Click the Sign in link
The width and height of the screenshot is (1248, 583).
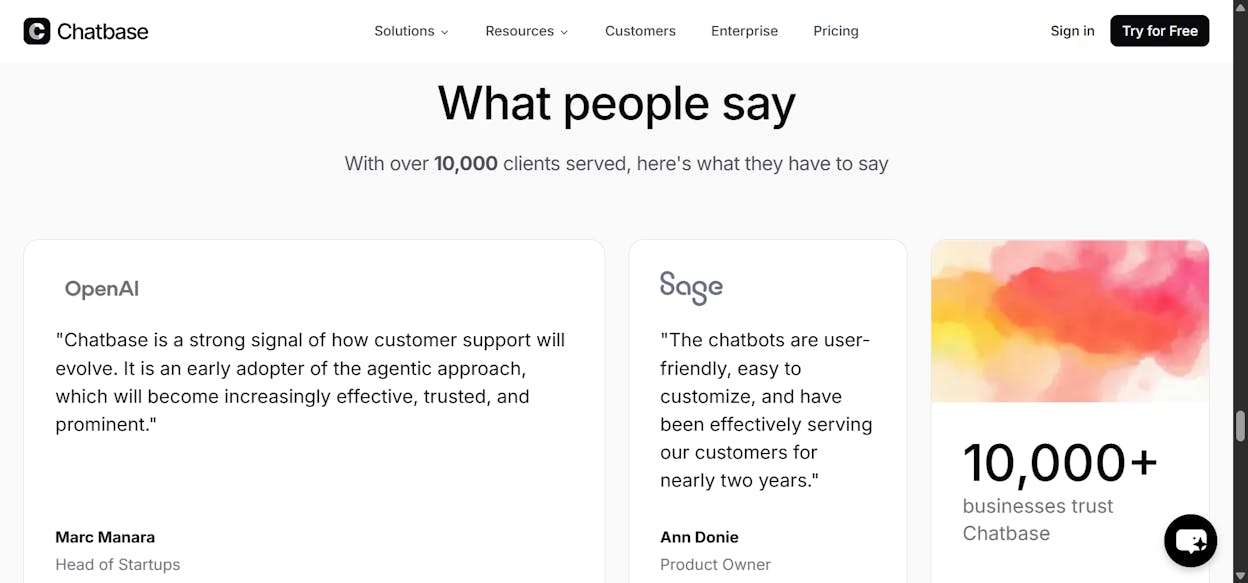(1072, 31)
